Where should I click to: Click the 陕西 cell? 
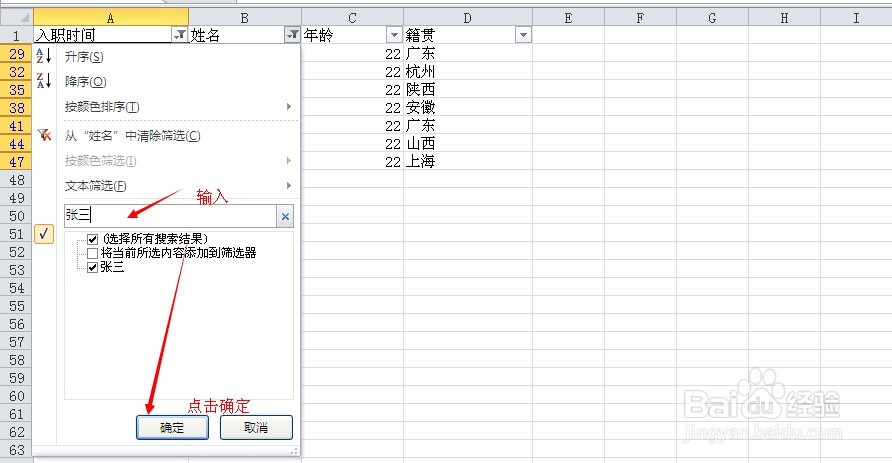[x=468, y=89]
